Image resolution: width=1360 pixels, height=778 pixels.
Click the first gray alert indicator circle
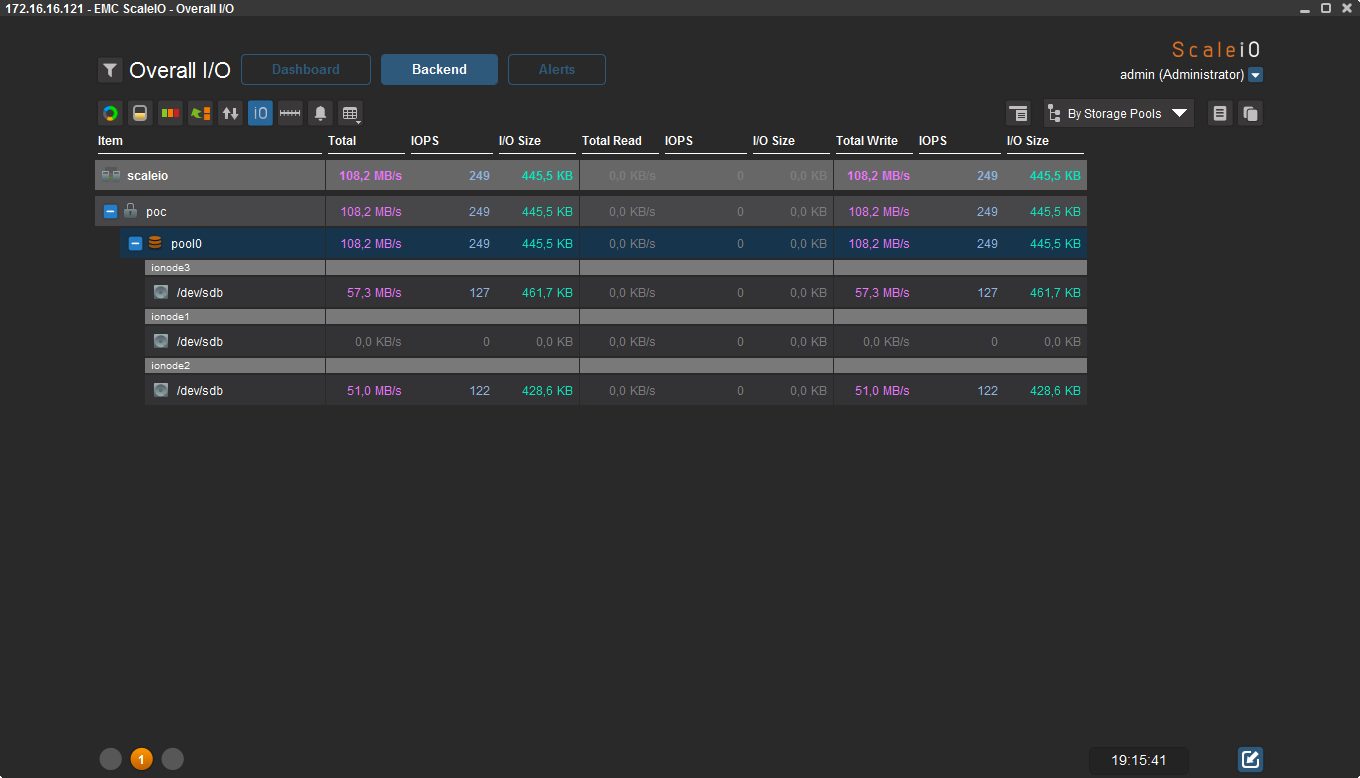[110, 759]
